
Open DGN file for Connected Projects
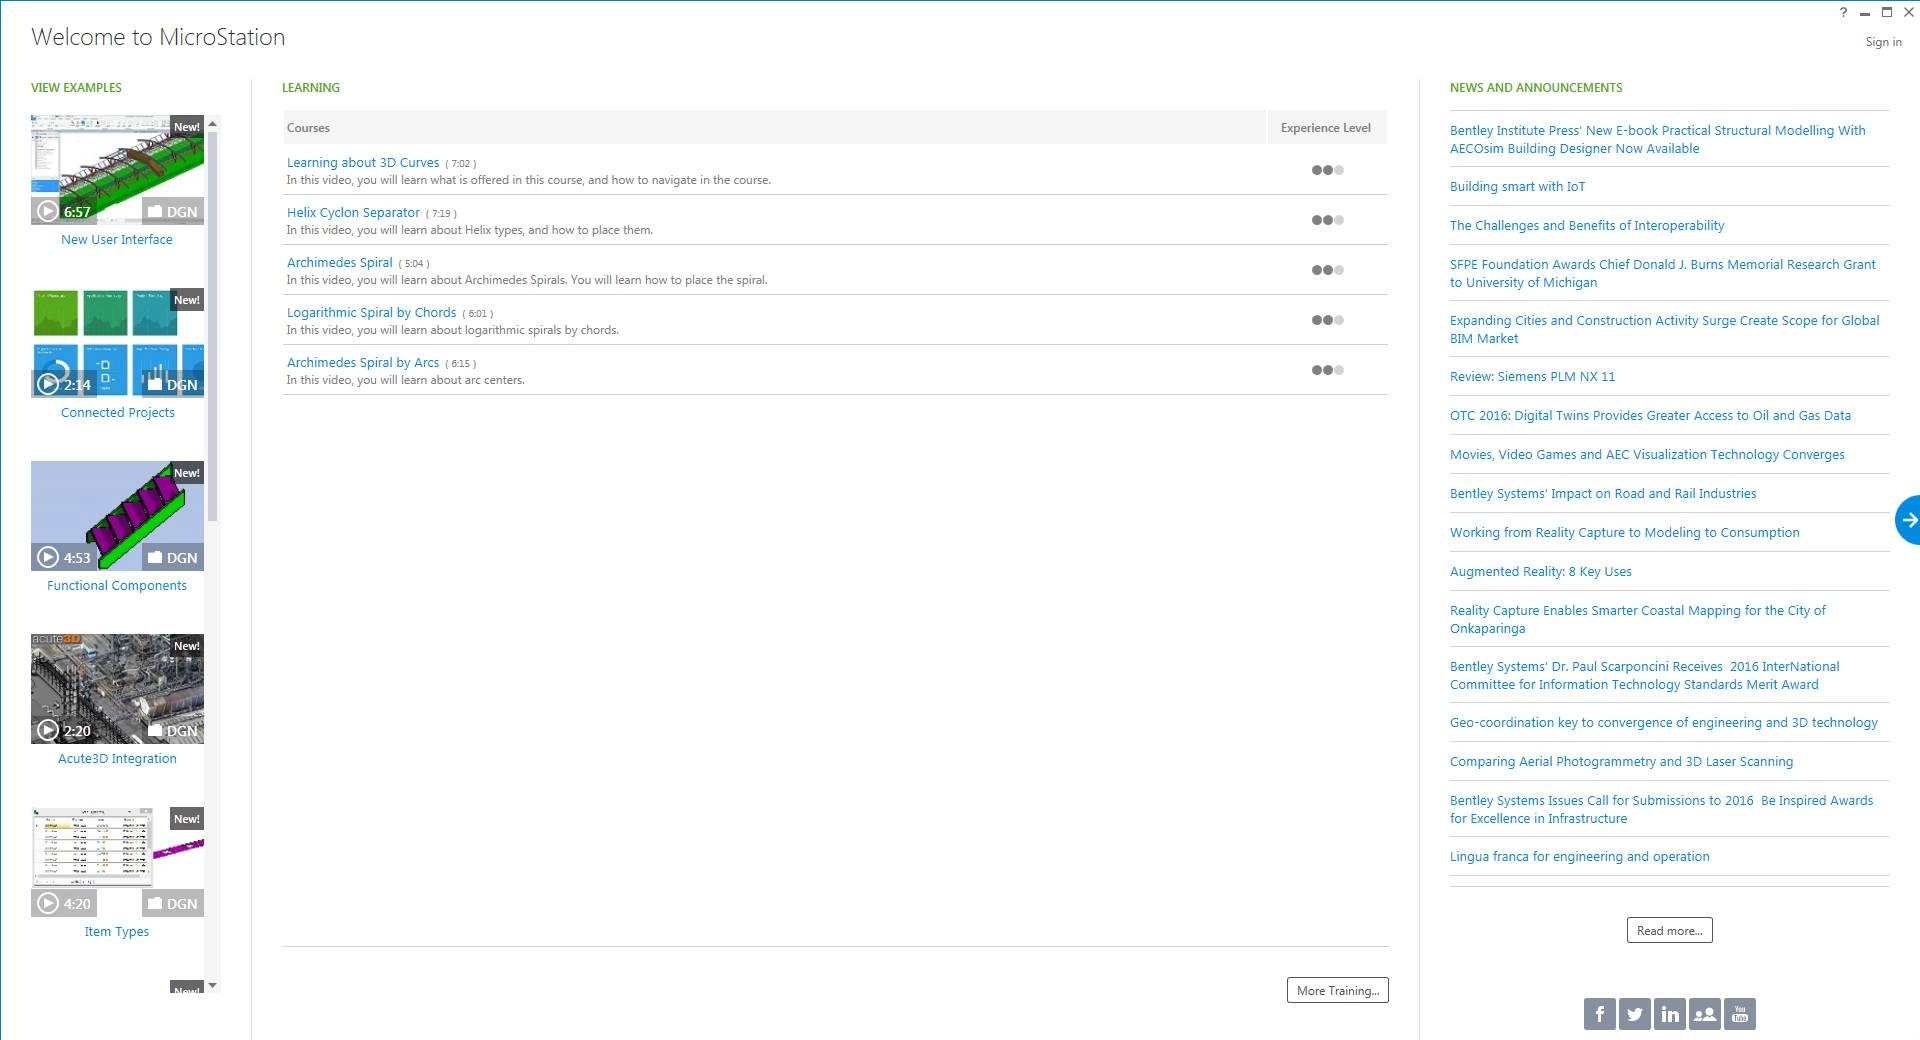pos(172,384)
